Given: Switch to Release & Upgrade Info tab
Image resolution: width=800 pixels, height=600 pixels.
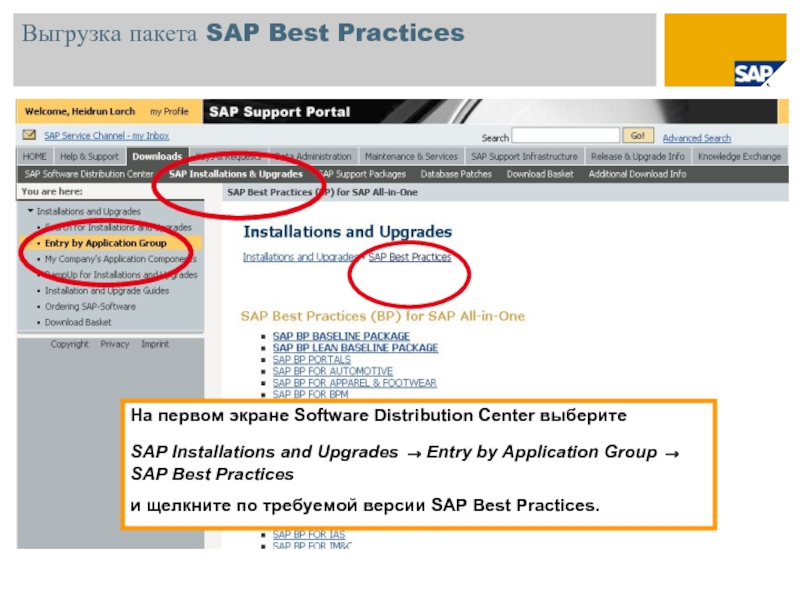Looking at the screenshot, I should point(637,156).
